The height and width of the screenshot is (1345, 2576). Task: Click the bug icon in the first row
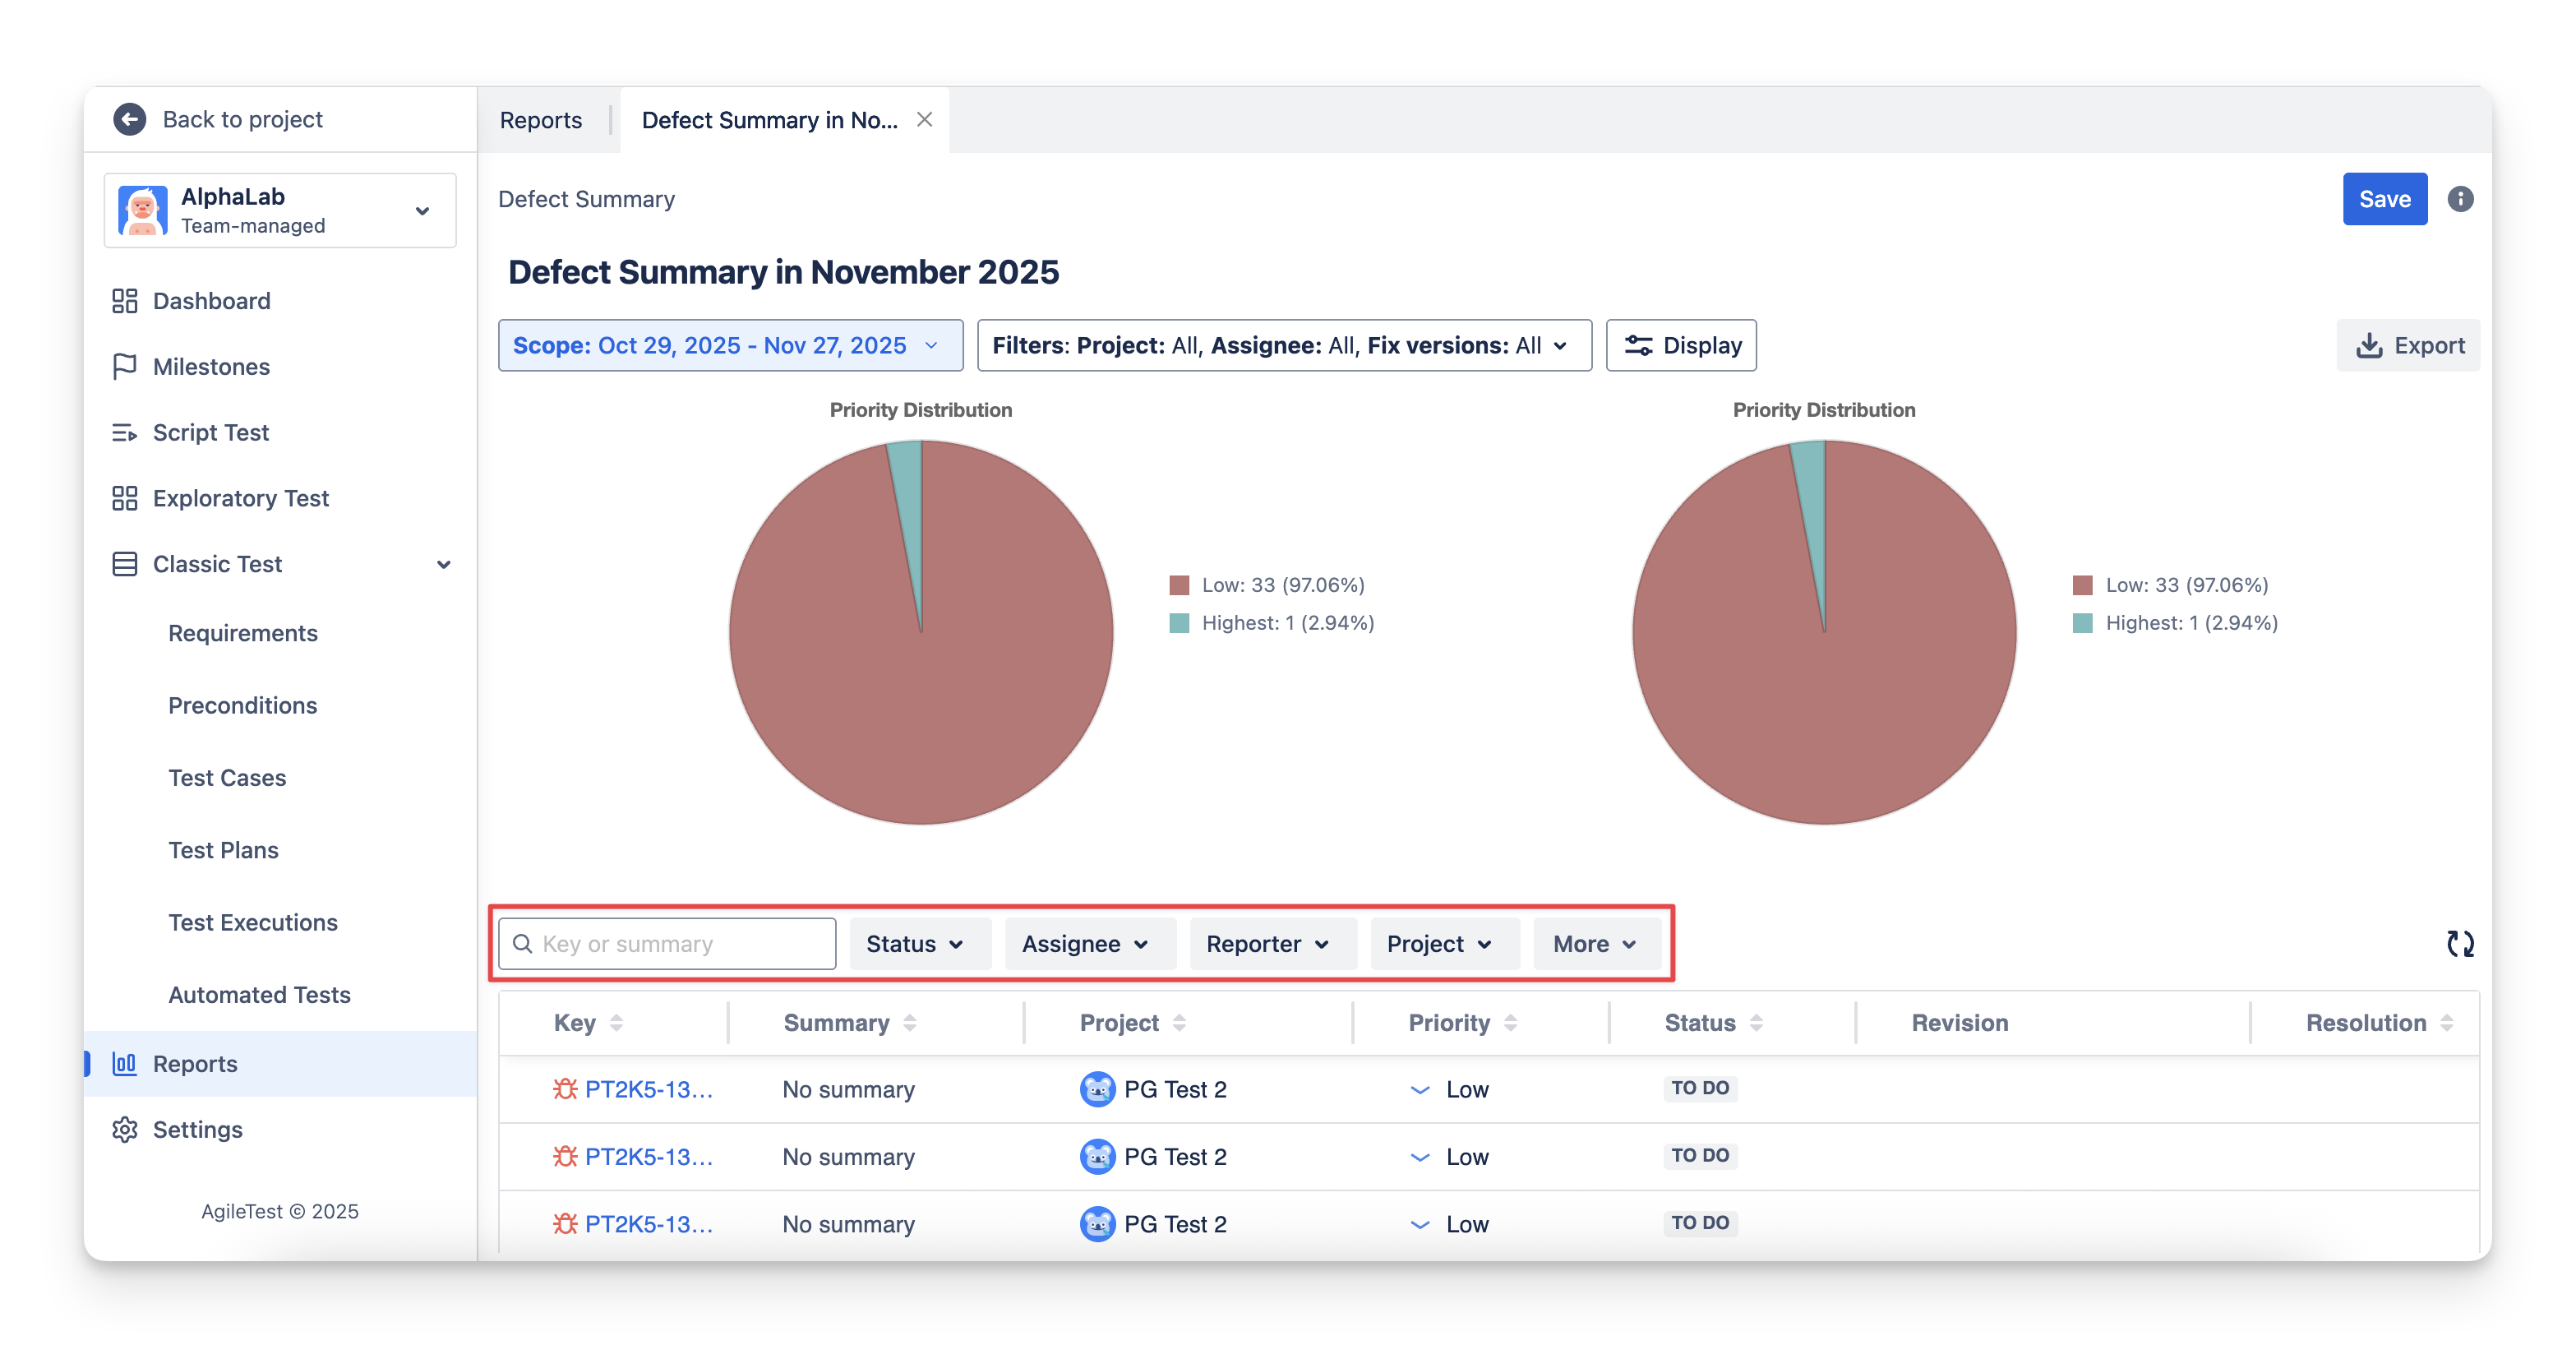(565, 1089)
